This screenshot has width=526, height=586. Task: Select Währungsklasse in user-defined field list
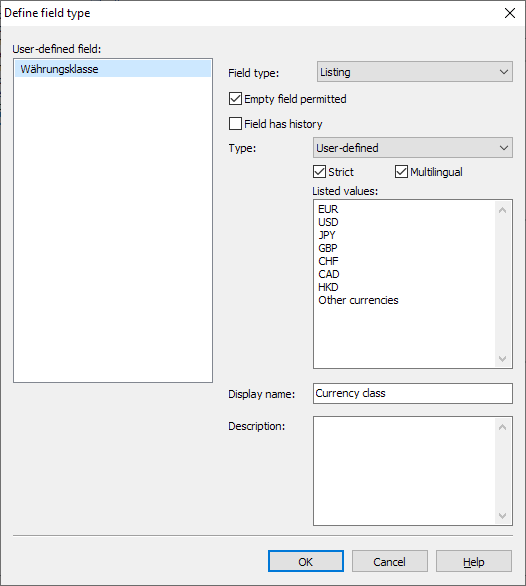tap(113, 69)
